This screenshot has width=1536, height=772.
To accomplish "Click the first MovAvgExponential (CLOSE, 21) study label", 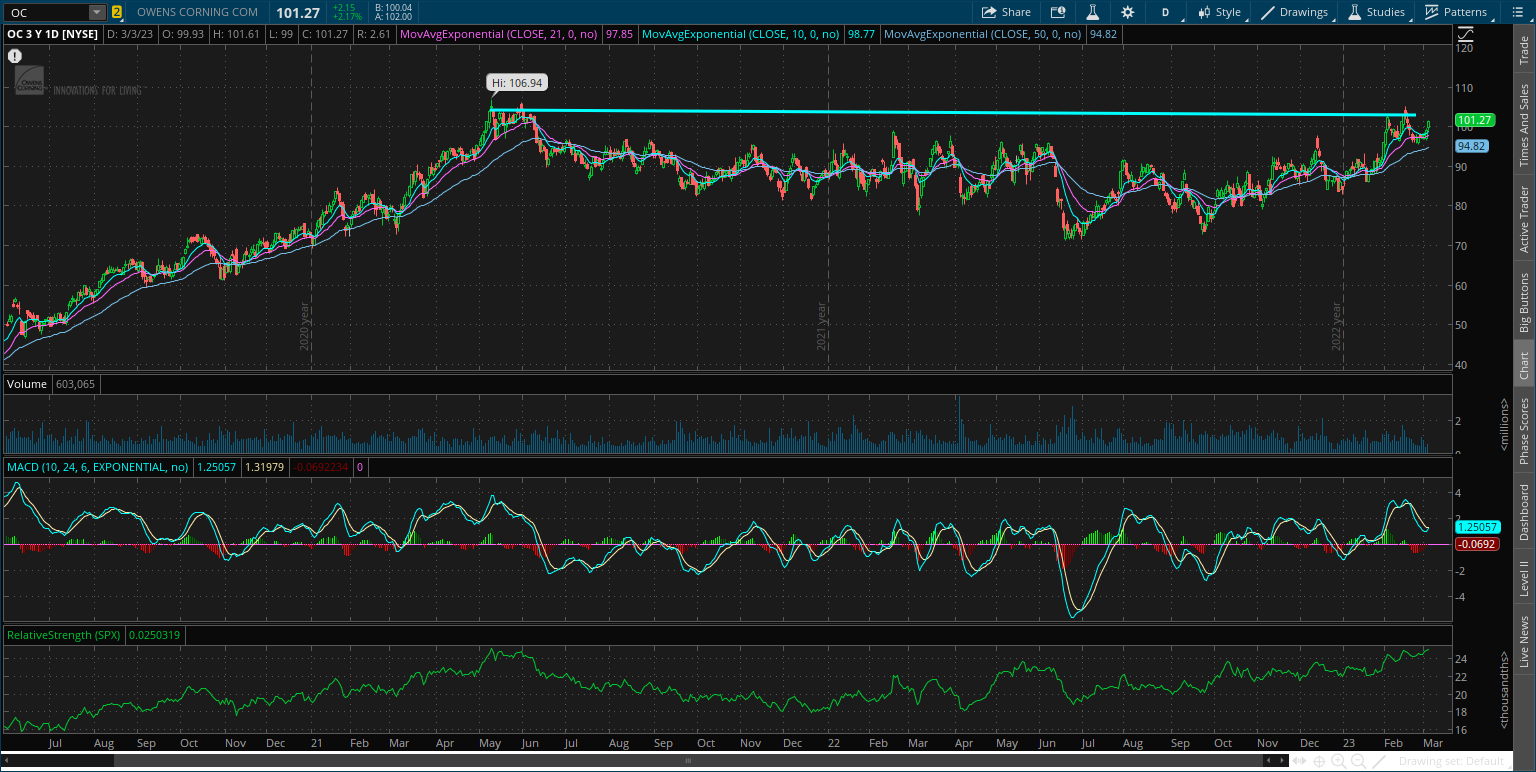I will click(500, 34).
